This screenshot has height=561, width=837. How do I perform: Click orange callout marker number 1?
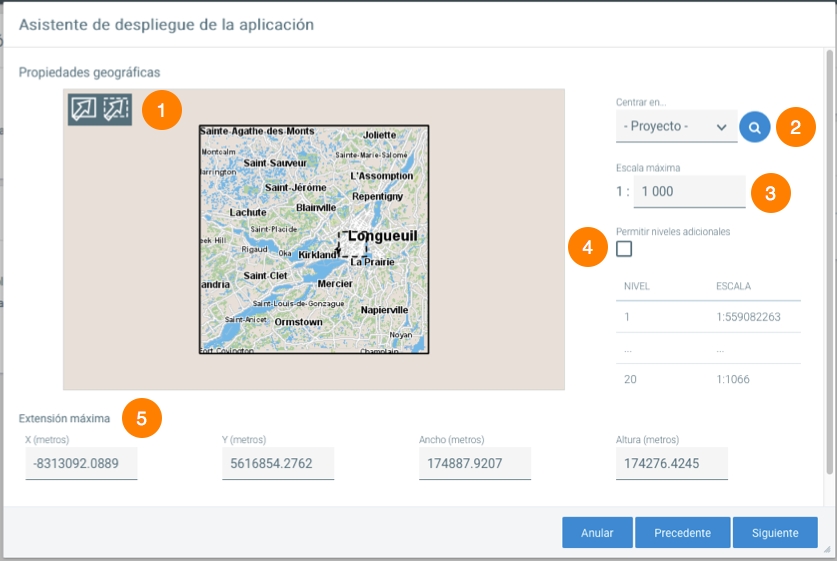(162, 110)
